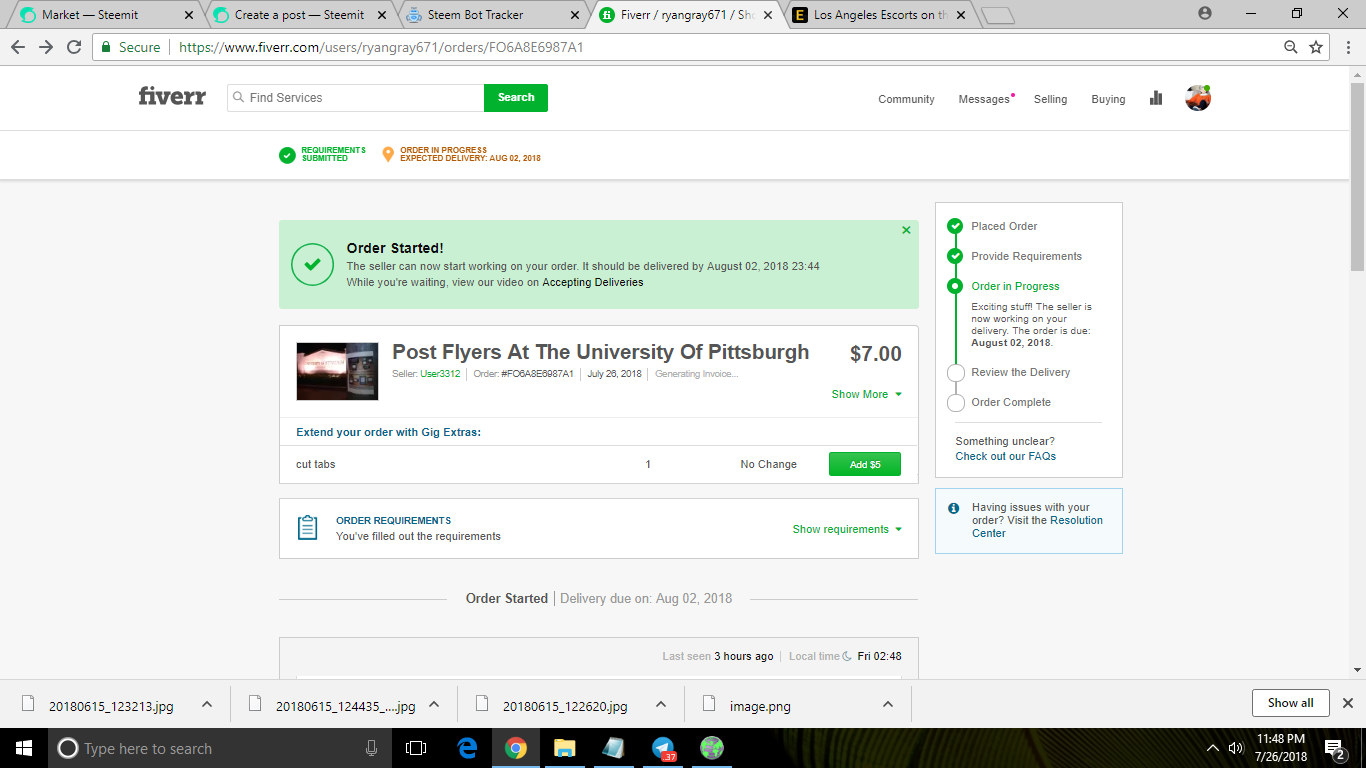Click the info icon next to Resolution Center notice
The width and height of the screenshot is (1366, 768).
pos(954,508)
